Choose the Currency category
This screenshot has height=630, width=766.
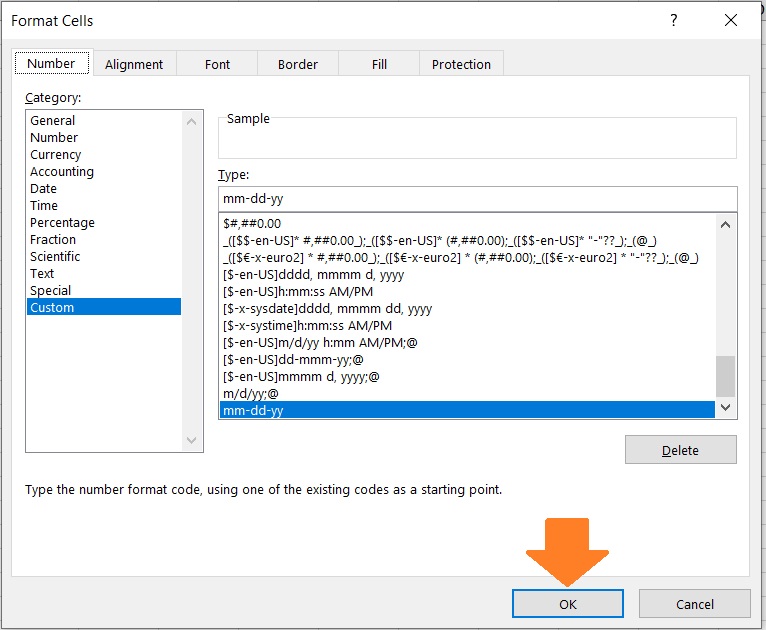click(x=56, y=155)
